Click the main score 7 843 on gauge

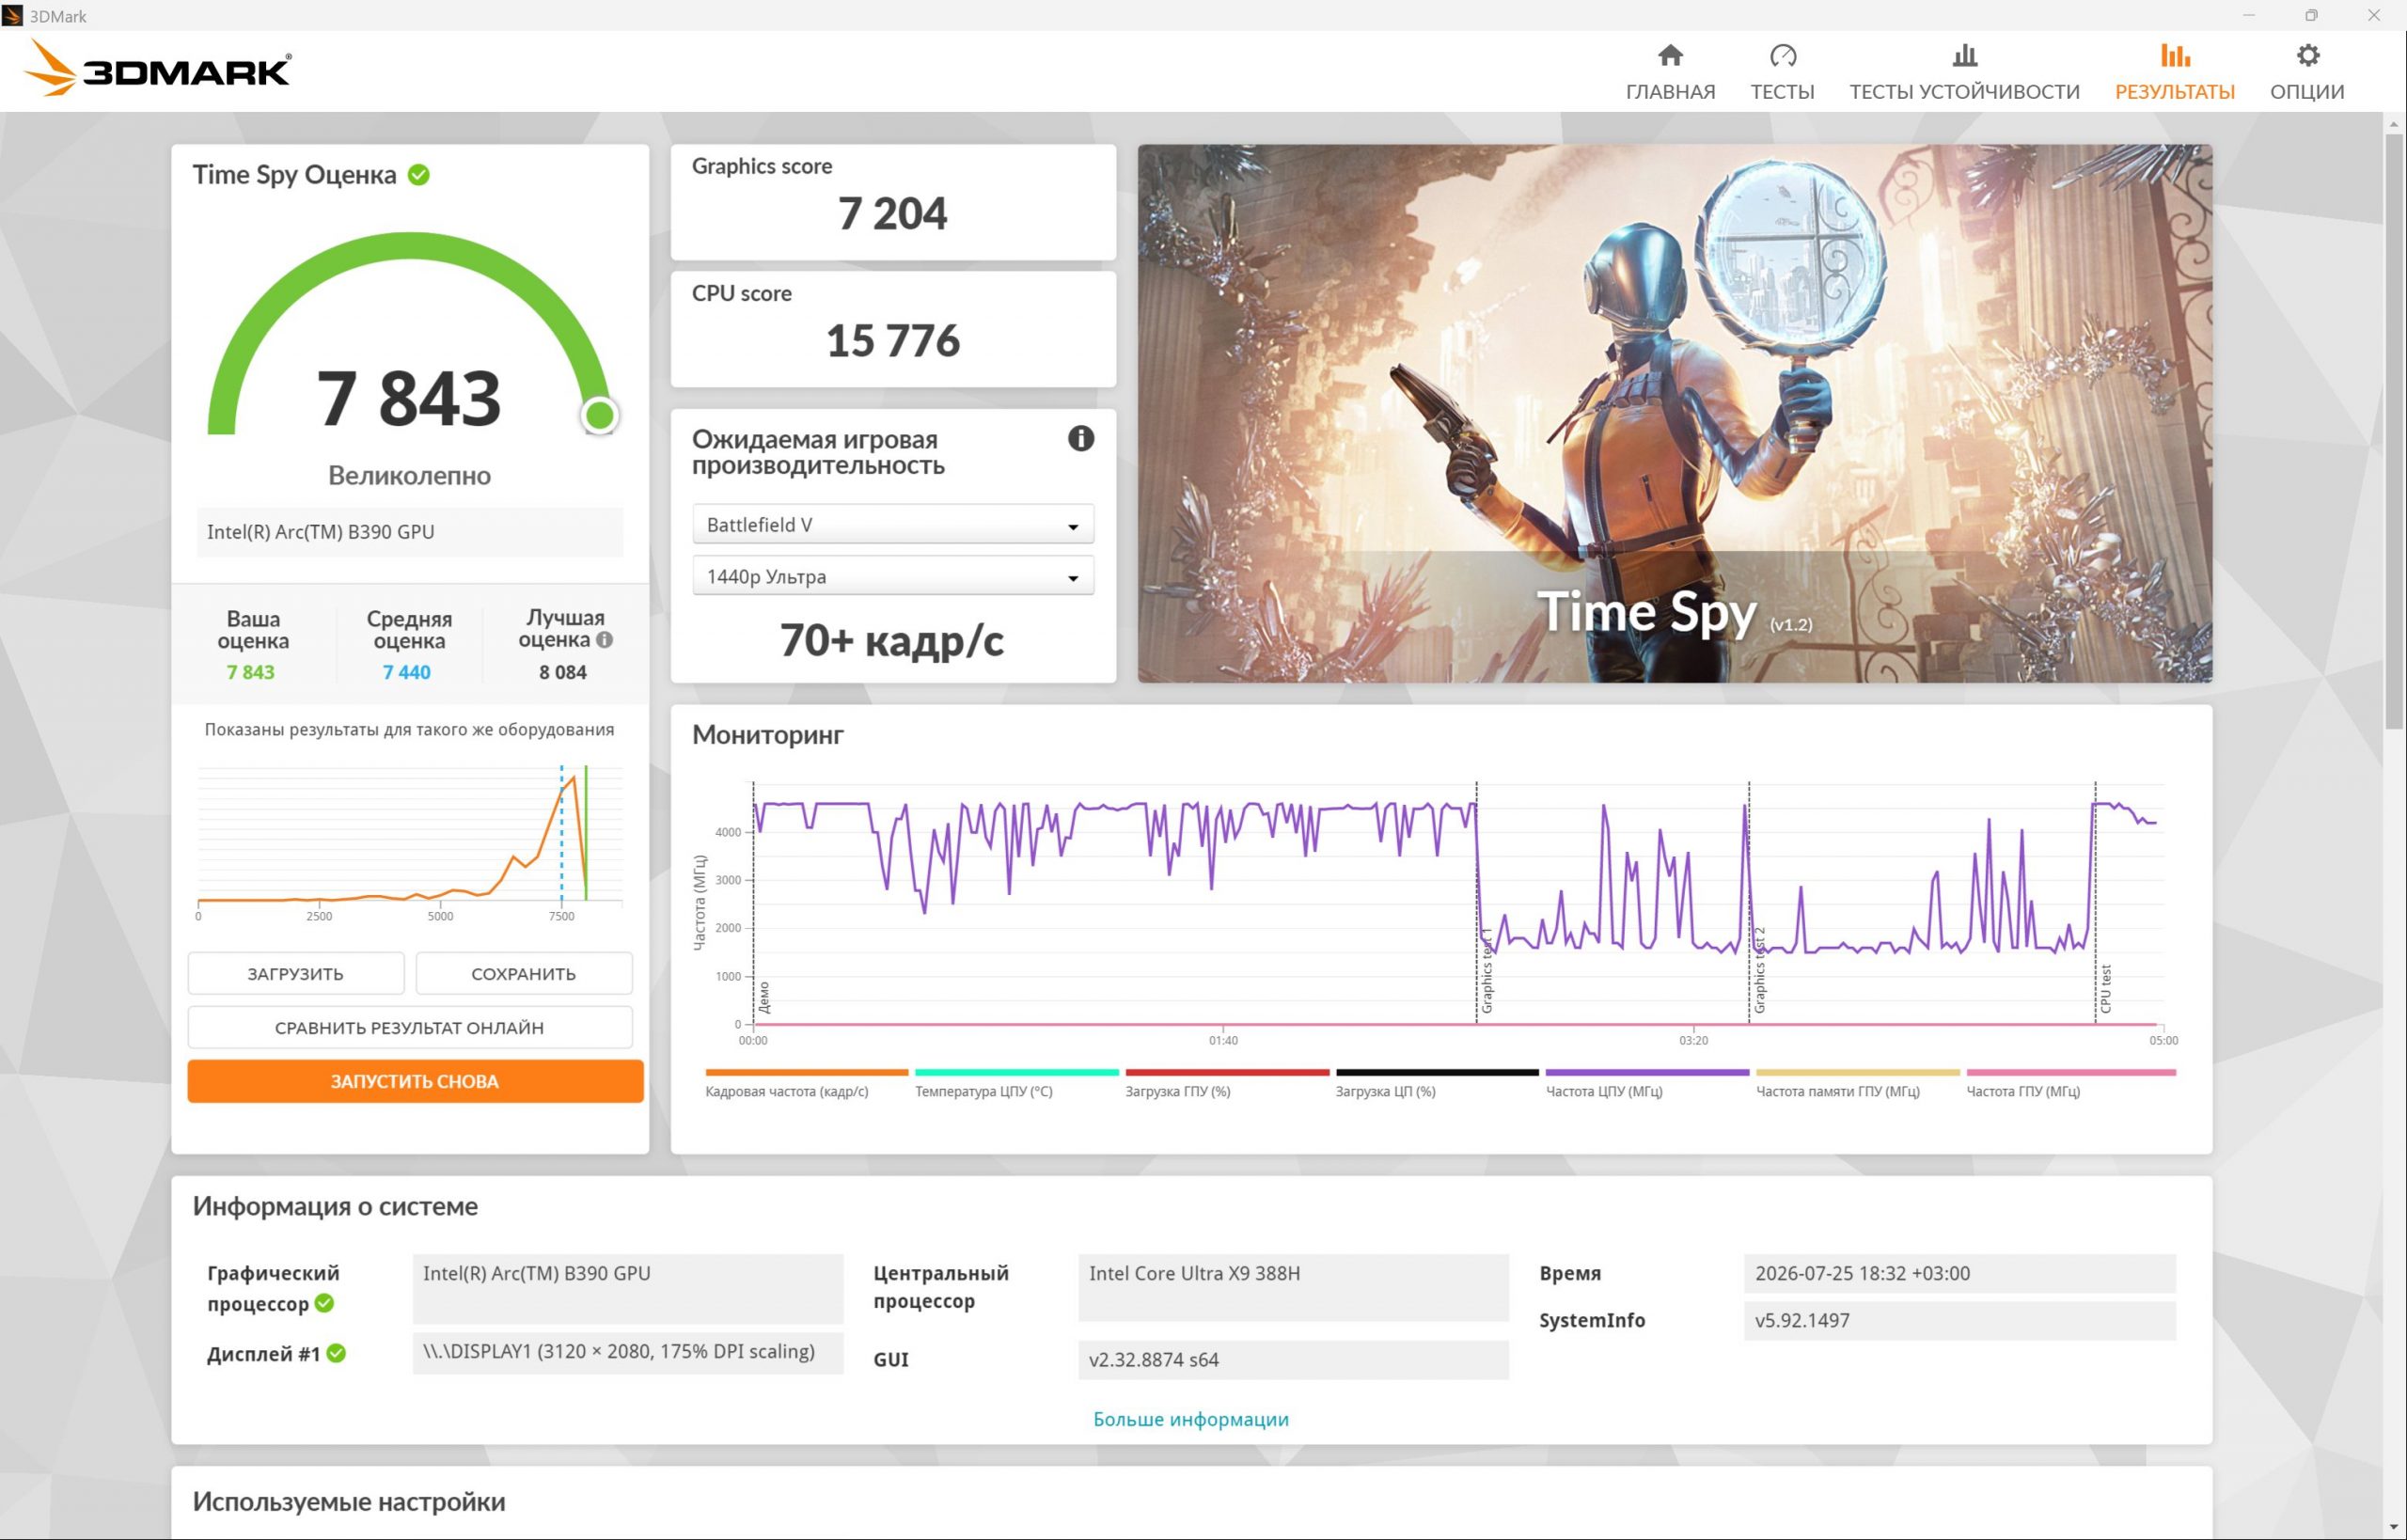point(409,398)
